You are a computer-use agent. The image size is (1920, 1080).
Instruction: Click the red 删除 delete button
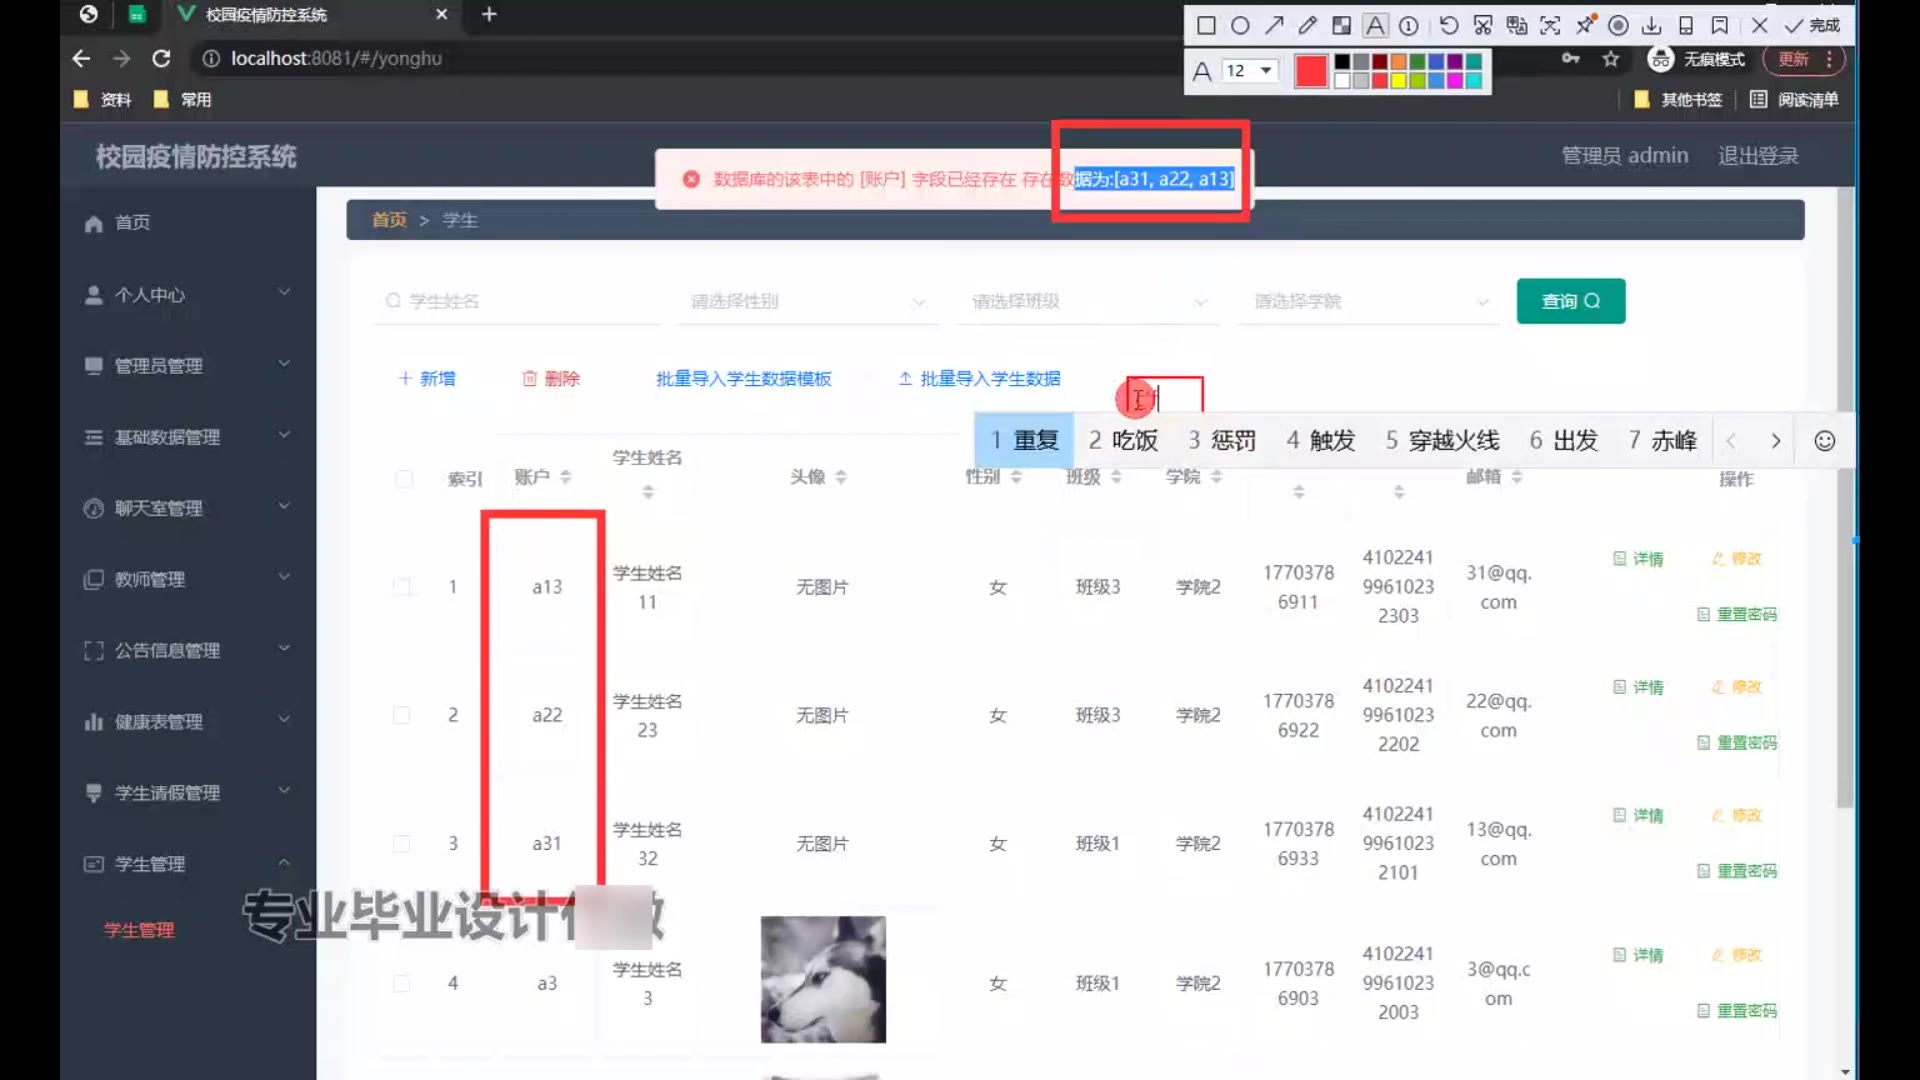(x=551, y=379)
